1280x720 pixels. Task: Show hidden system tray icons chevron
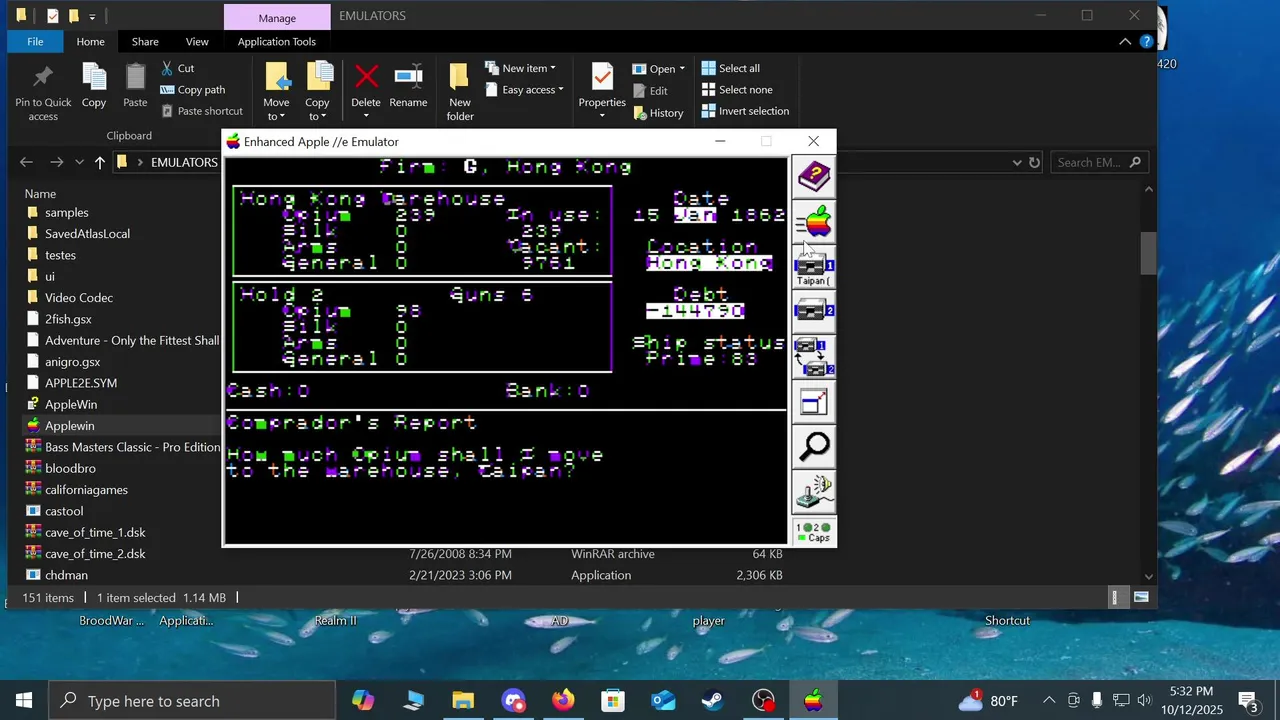tap(1049, 700)
